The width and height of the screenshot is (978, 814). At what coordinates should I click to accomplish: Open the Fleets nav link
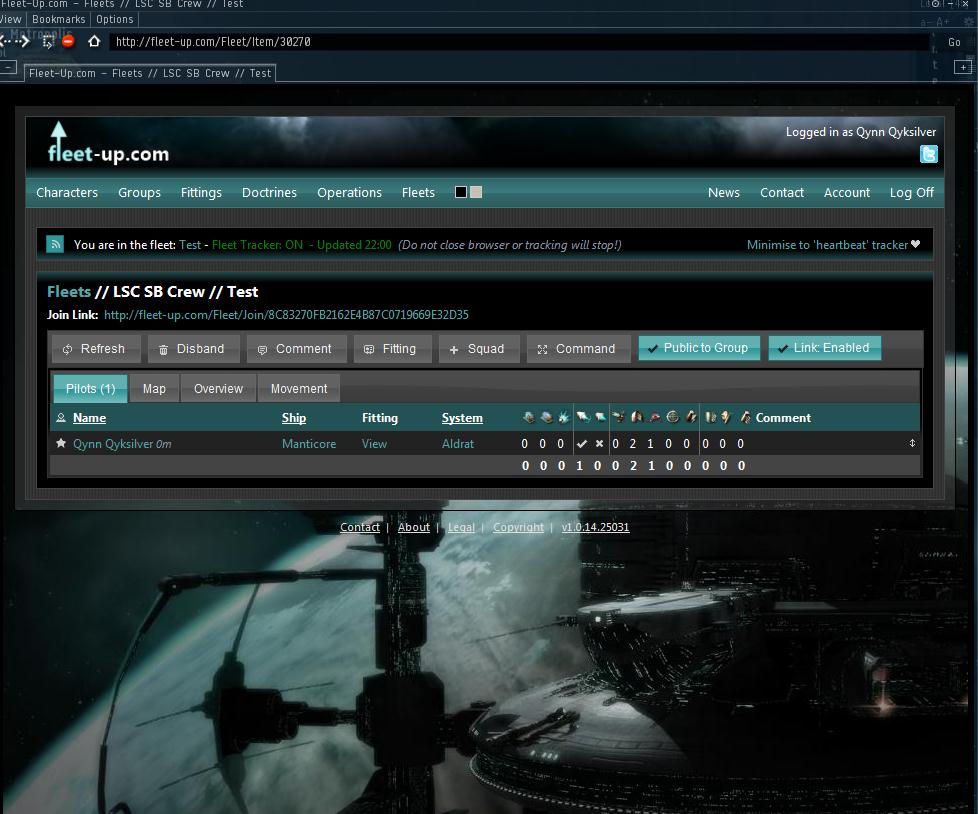[418, 192]
